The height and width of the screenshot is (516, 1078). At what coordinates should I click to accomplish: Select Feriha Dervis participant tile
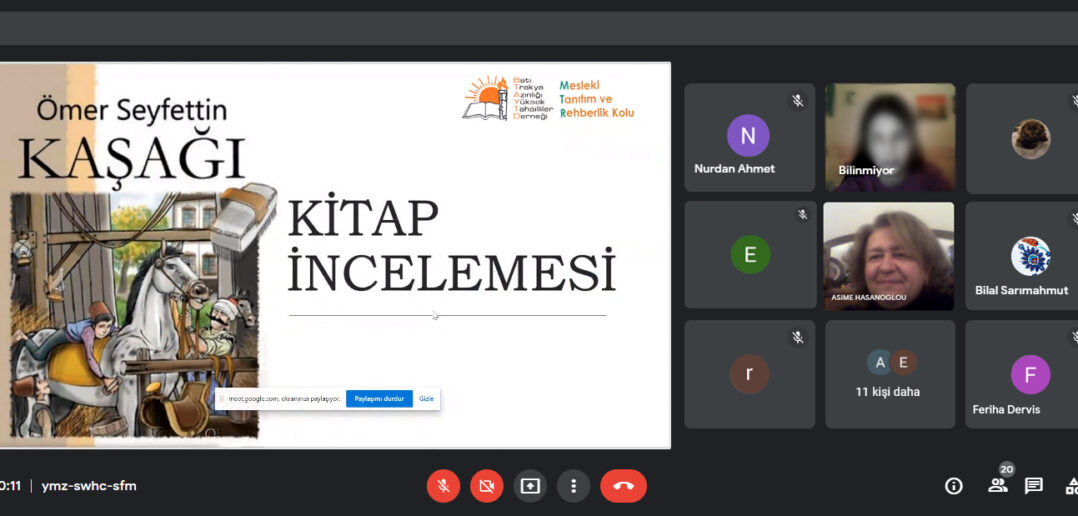pyautogui.click(x=1022, y=374)
